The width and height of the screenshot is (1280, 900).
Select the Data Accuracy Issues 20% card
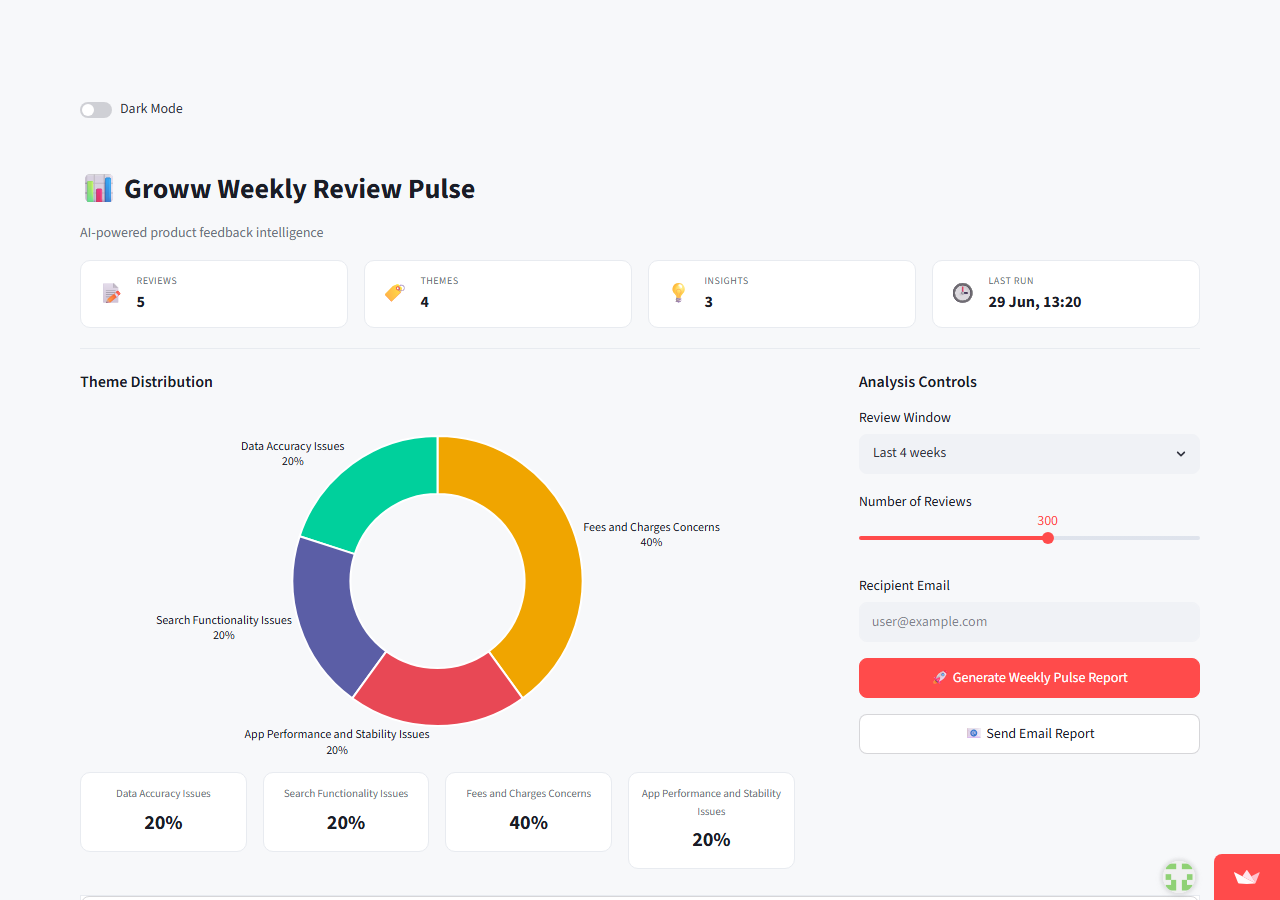[163, 812]
